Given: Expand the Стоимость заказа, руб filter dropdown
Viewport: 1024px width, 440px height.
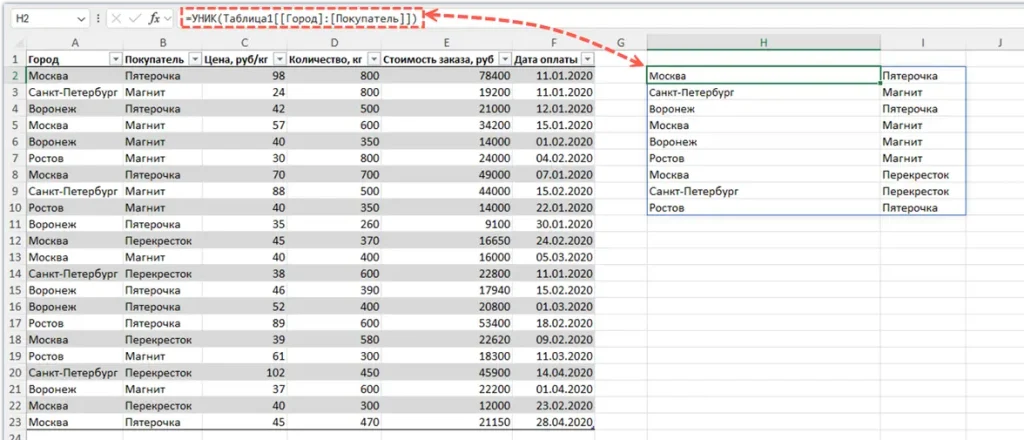Looking at the screenshot, I should pyautogui.click(x=505, y=59).
